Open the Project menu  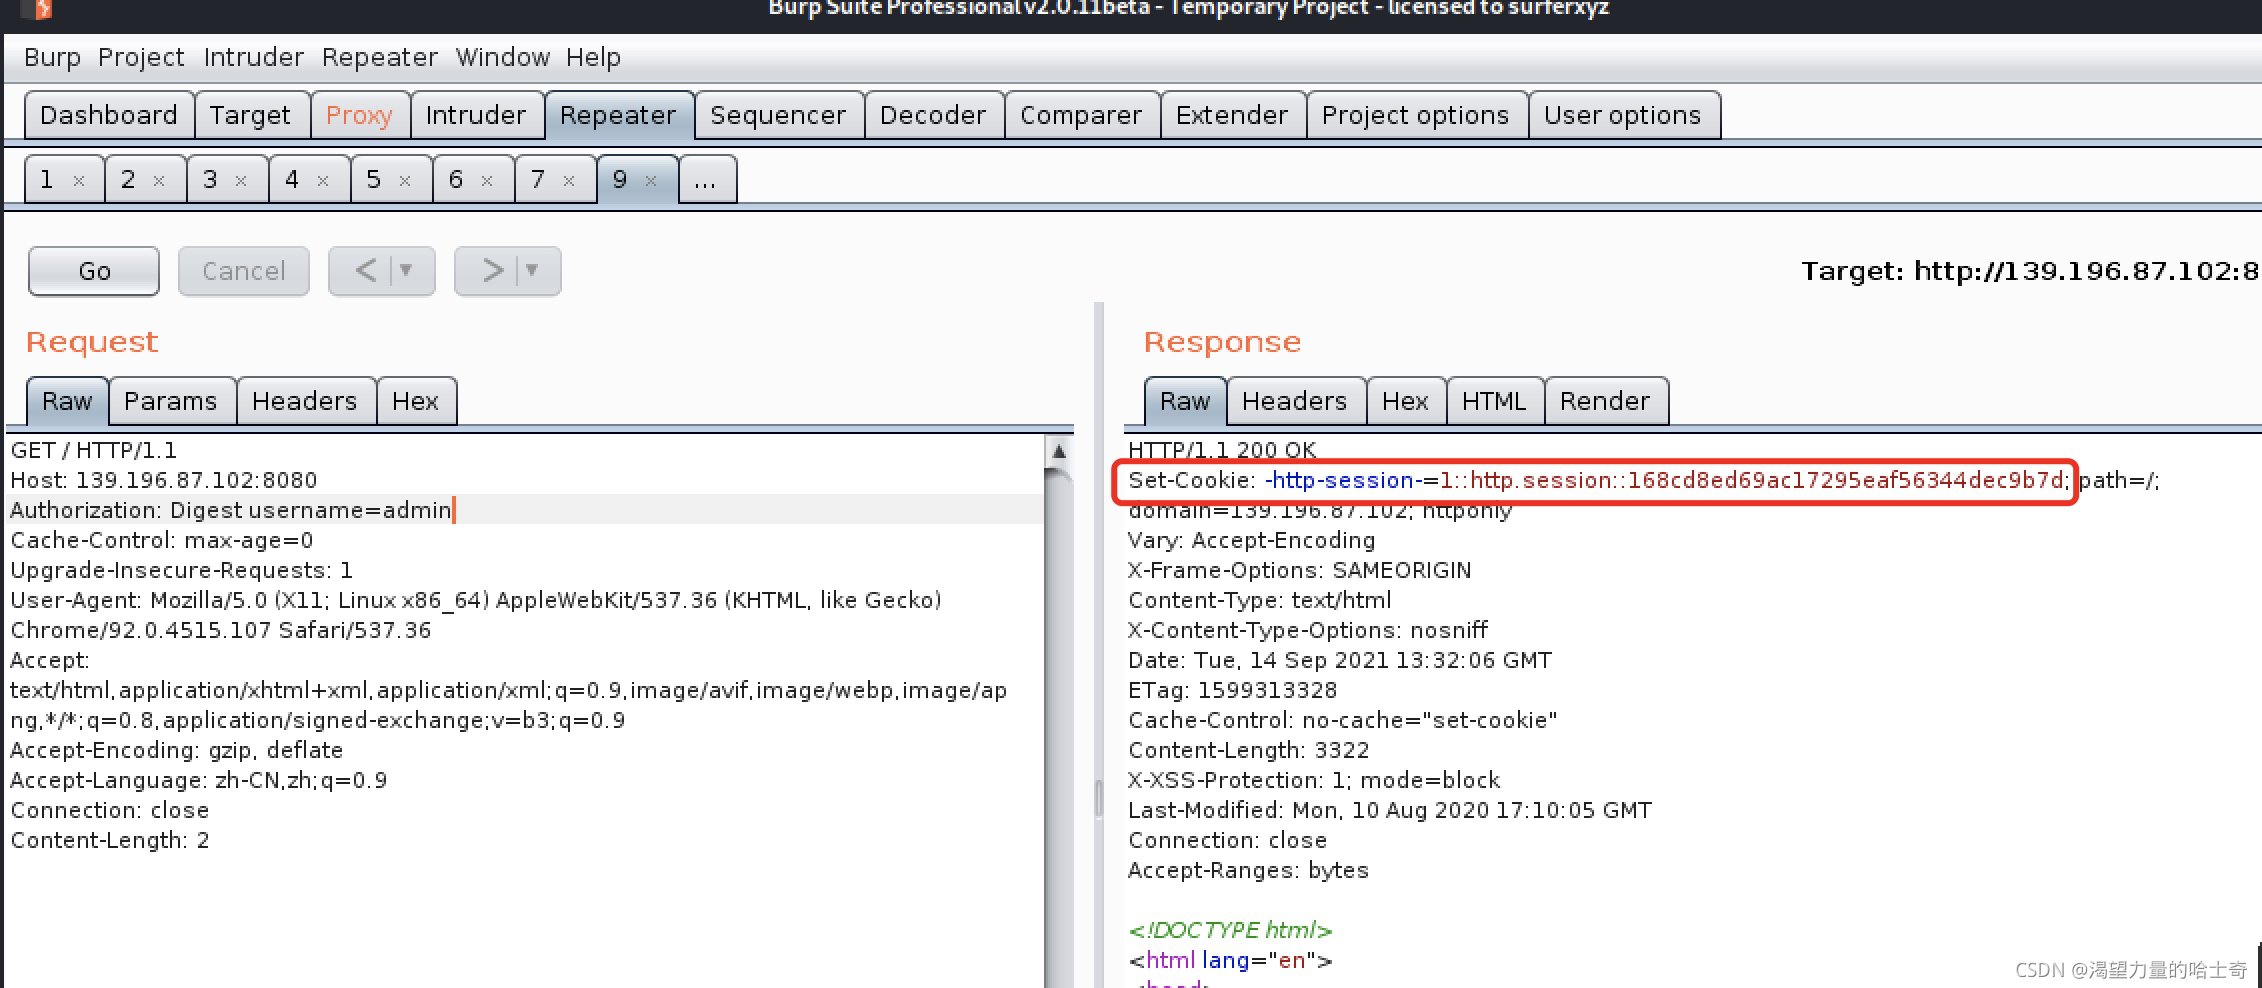pos(141,58)
